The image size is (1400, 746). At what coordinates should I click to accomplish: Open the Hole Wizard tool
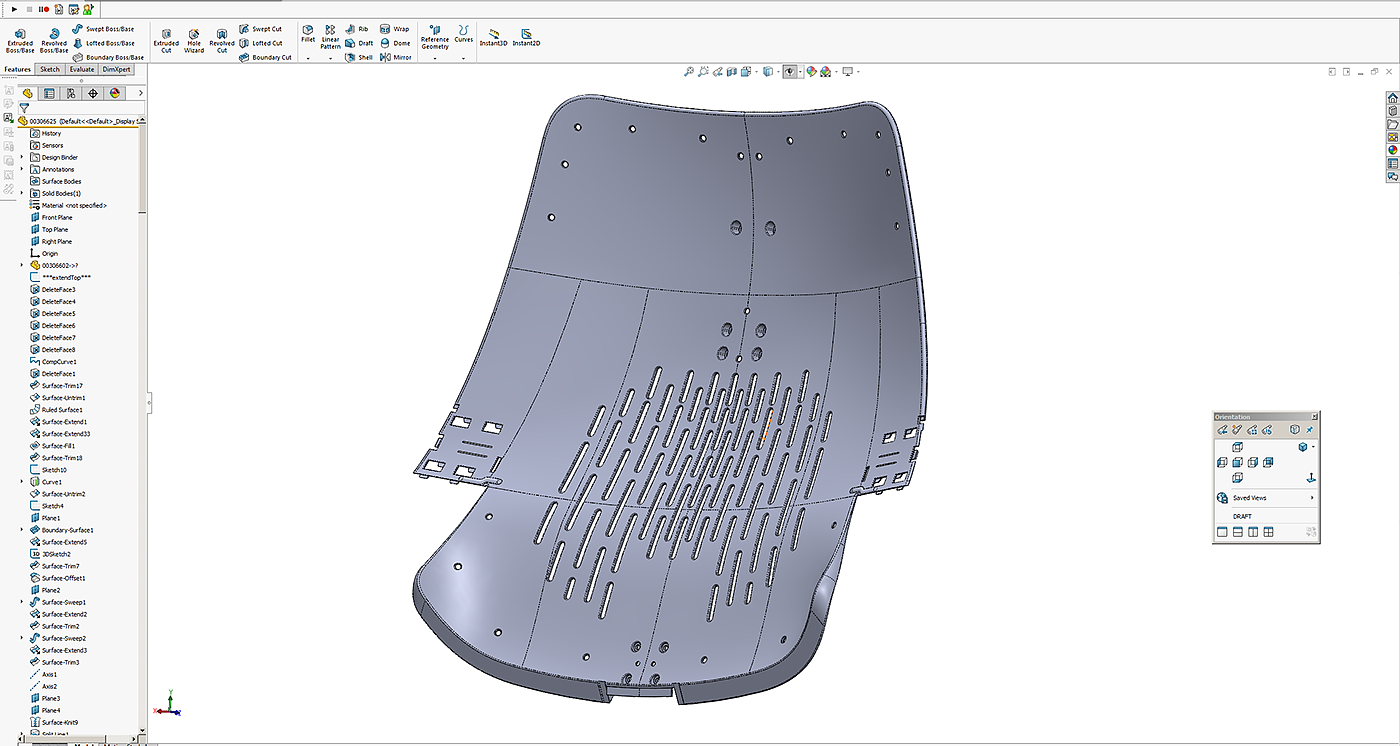[194, 38]
